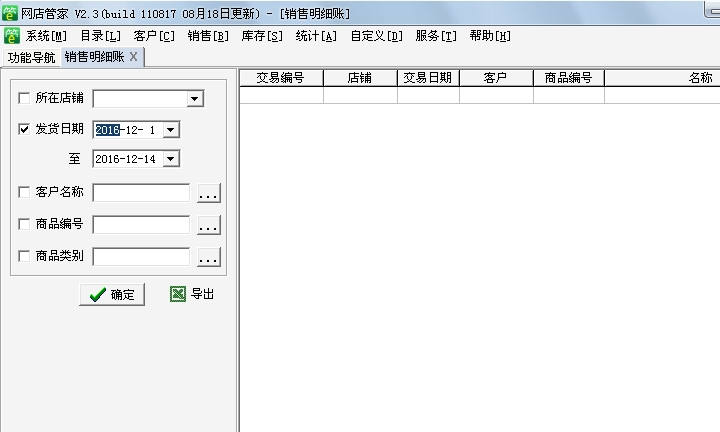Click the 名称 column header

(x=662, y=78)
